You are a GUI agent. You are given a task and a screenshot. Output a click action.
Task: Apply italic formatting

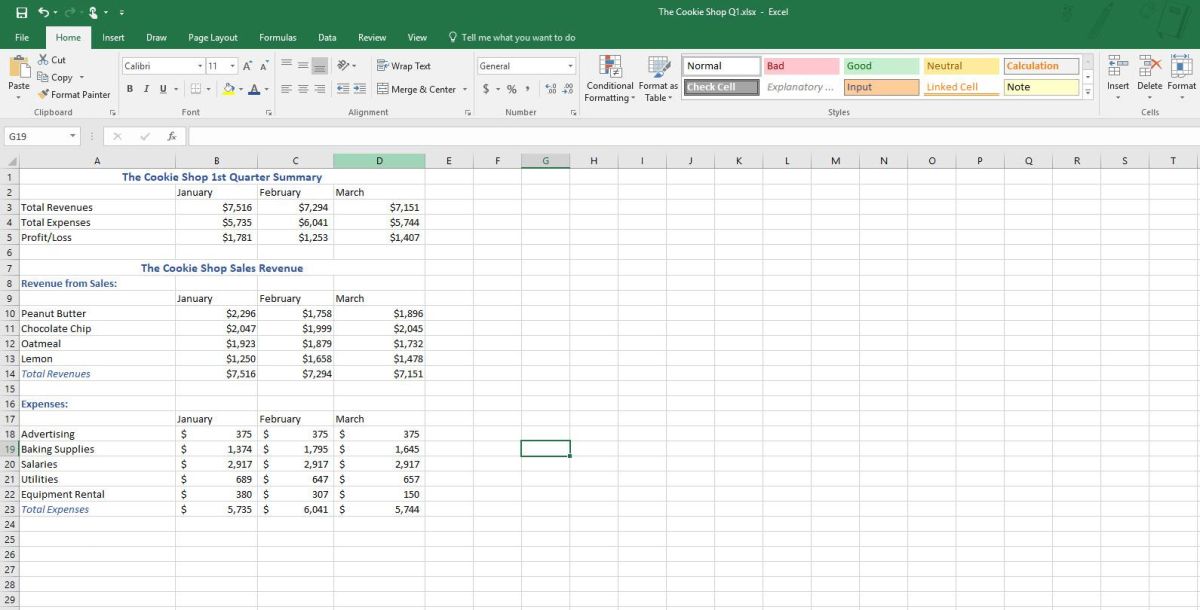pyautogui.click(x=143, y=88)
